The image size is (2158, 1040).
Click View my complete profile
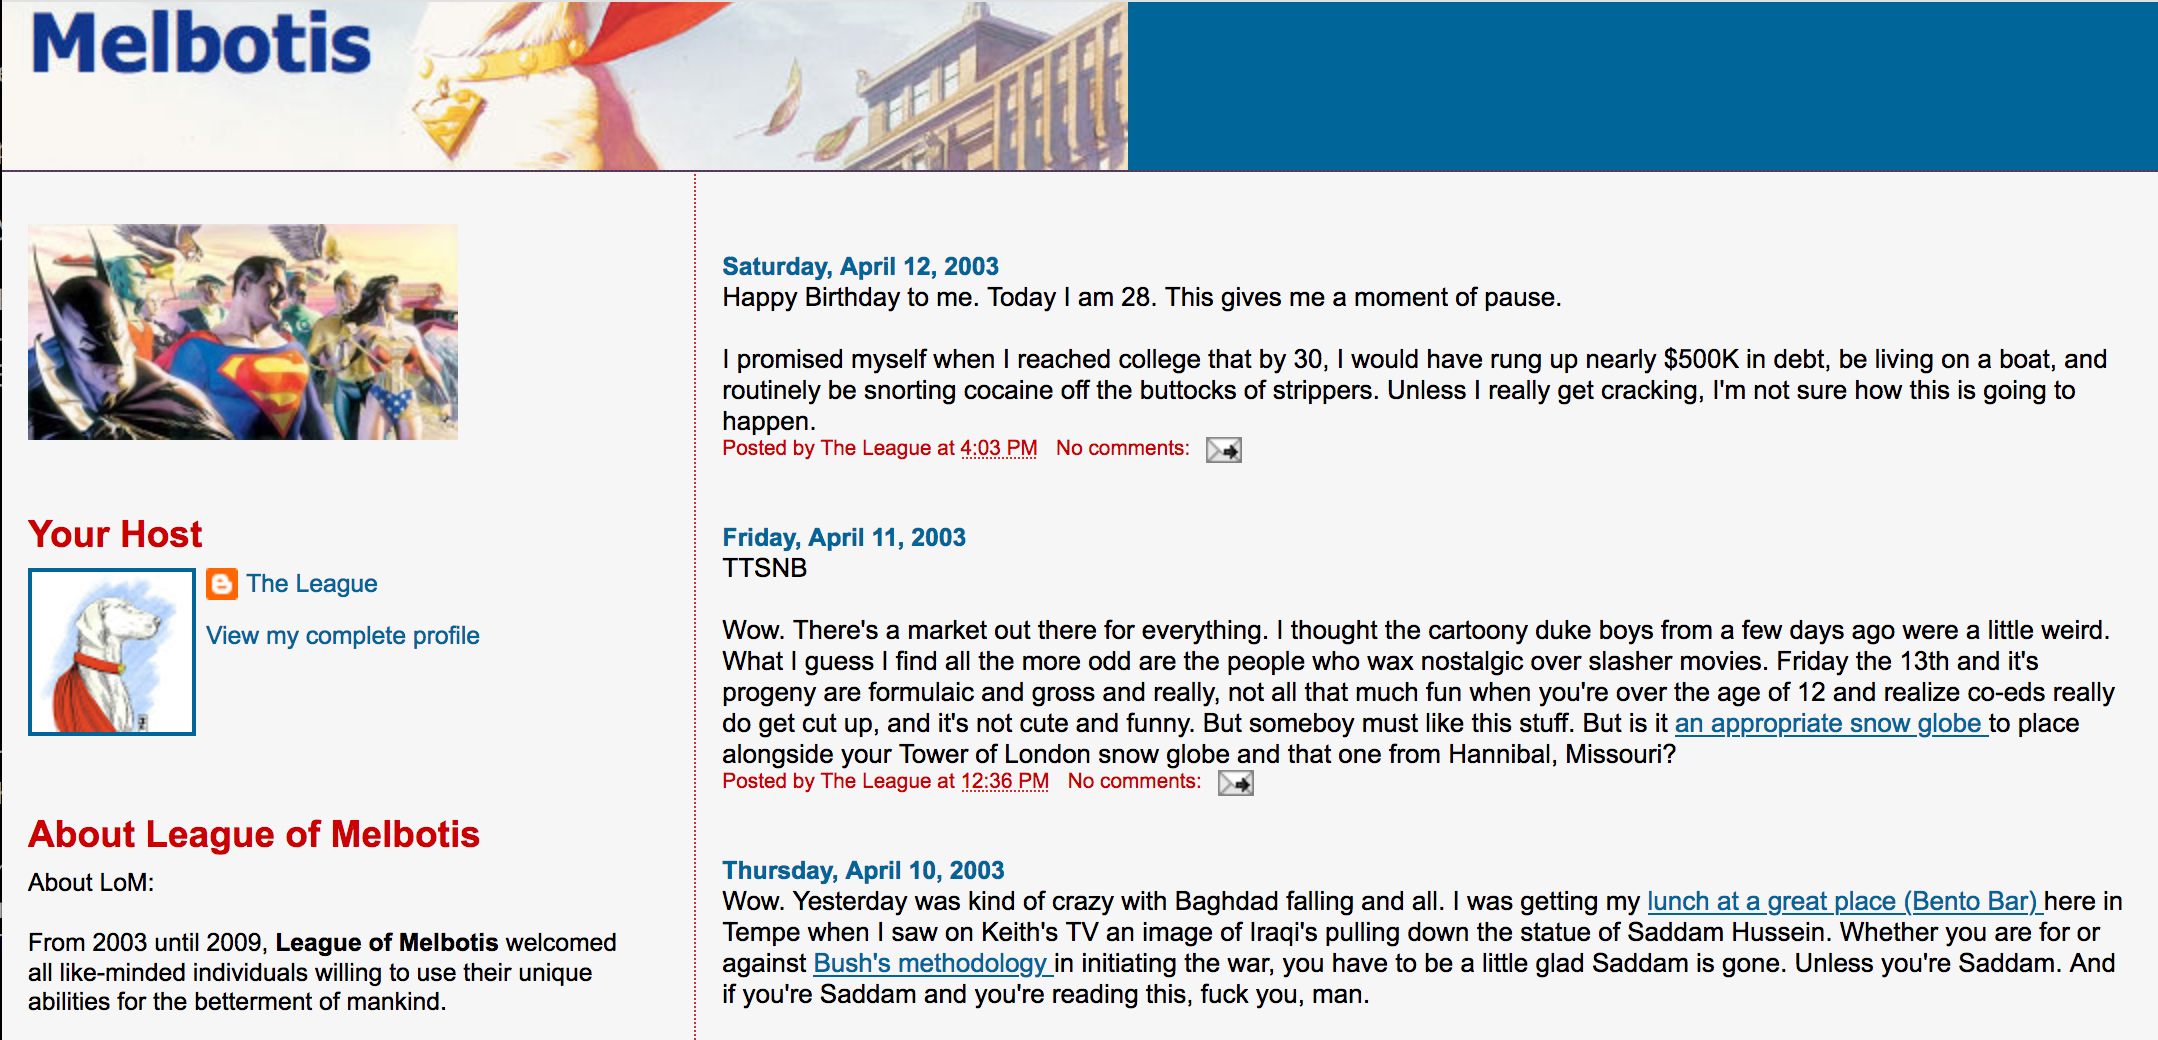point(343,635)
